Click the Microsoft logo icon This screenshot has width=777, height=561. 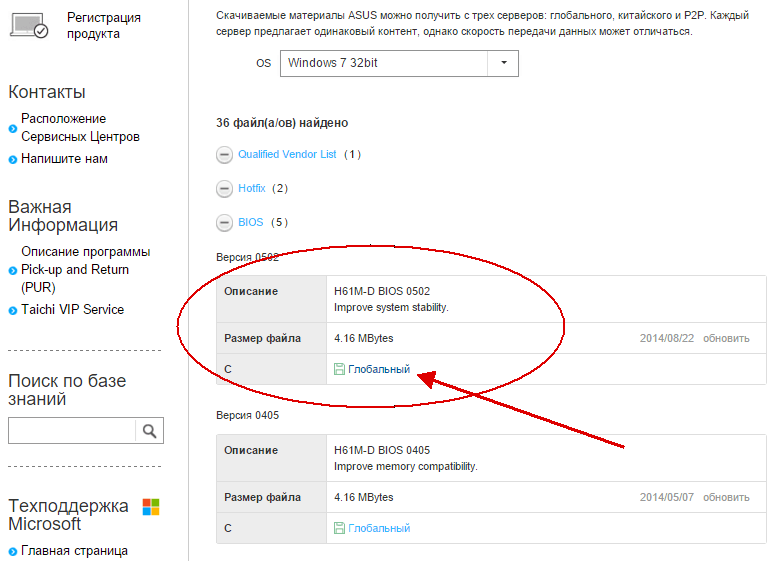pyautogui.click(x=151, y=507)
